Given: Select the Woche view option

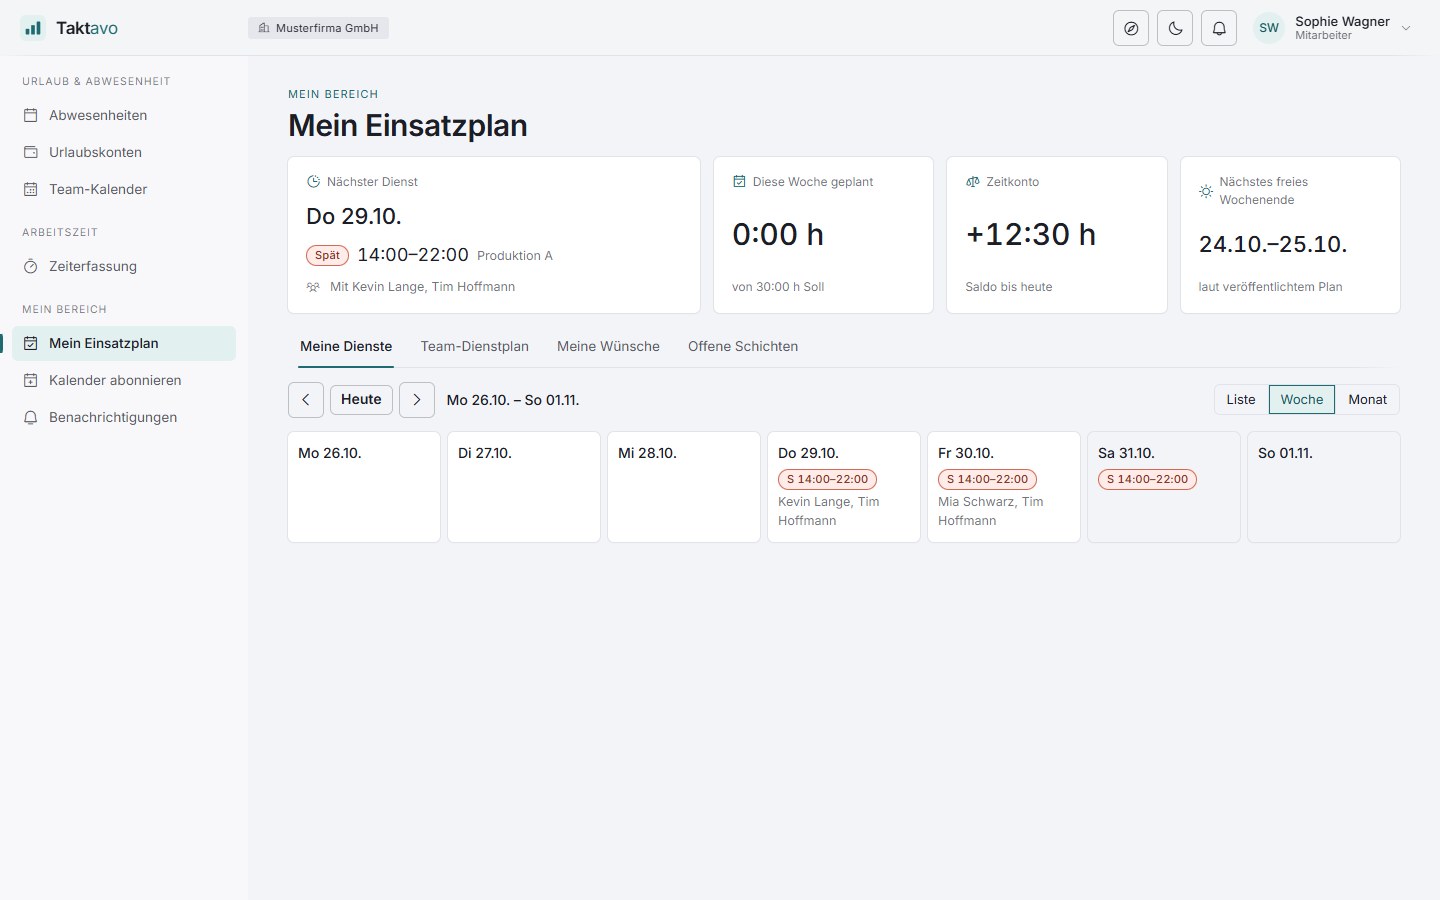Looking at the screenshot, I should click(x=1302, y=400).
